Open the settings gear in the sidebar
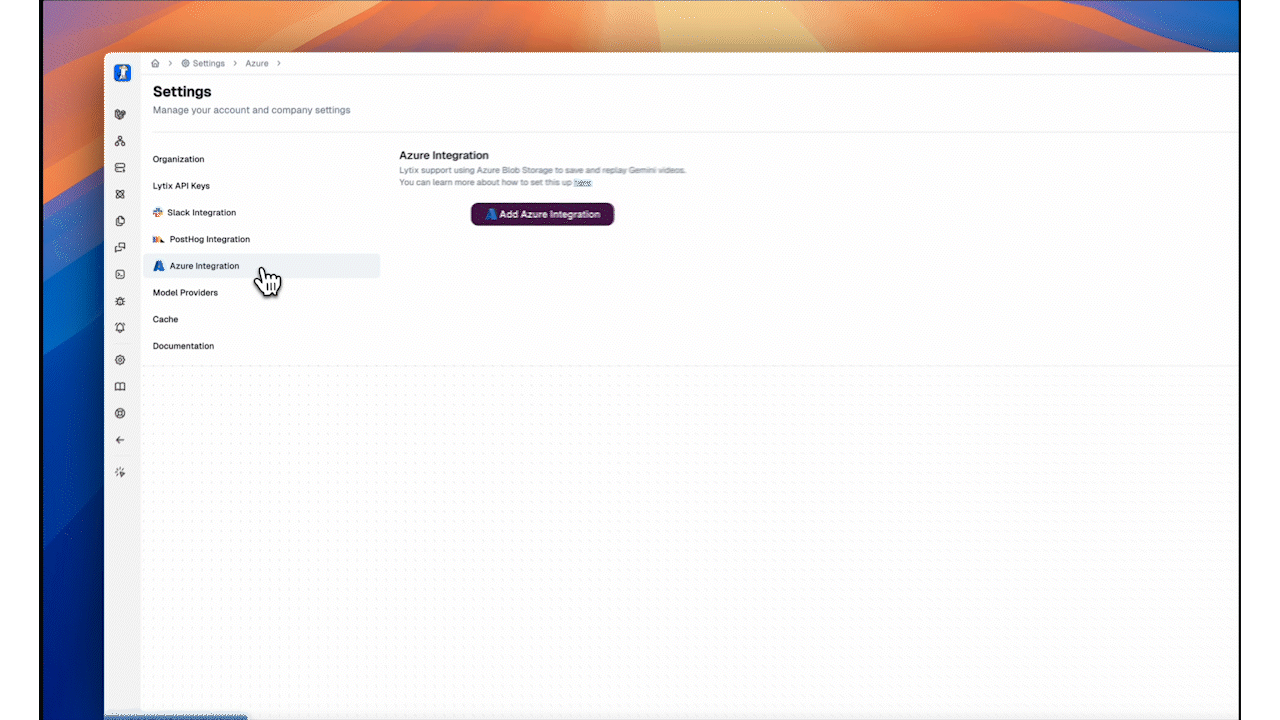1280x720 pixels. (120, 360)
